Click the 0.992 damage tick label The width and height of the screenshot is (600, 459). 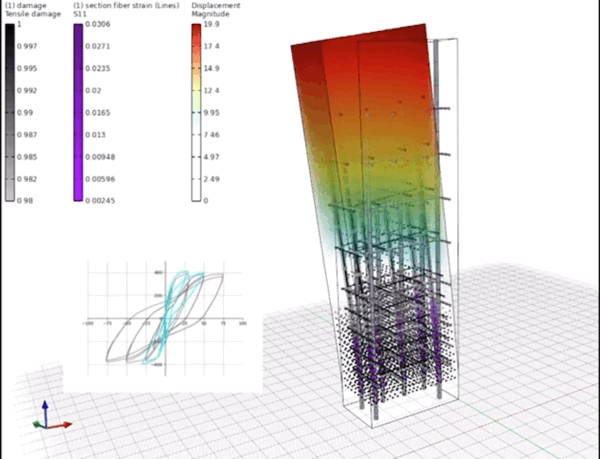coord(27,91)
